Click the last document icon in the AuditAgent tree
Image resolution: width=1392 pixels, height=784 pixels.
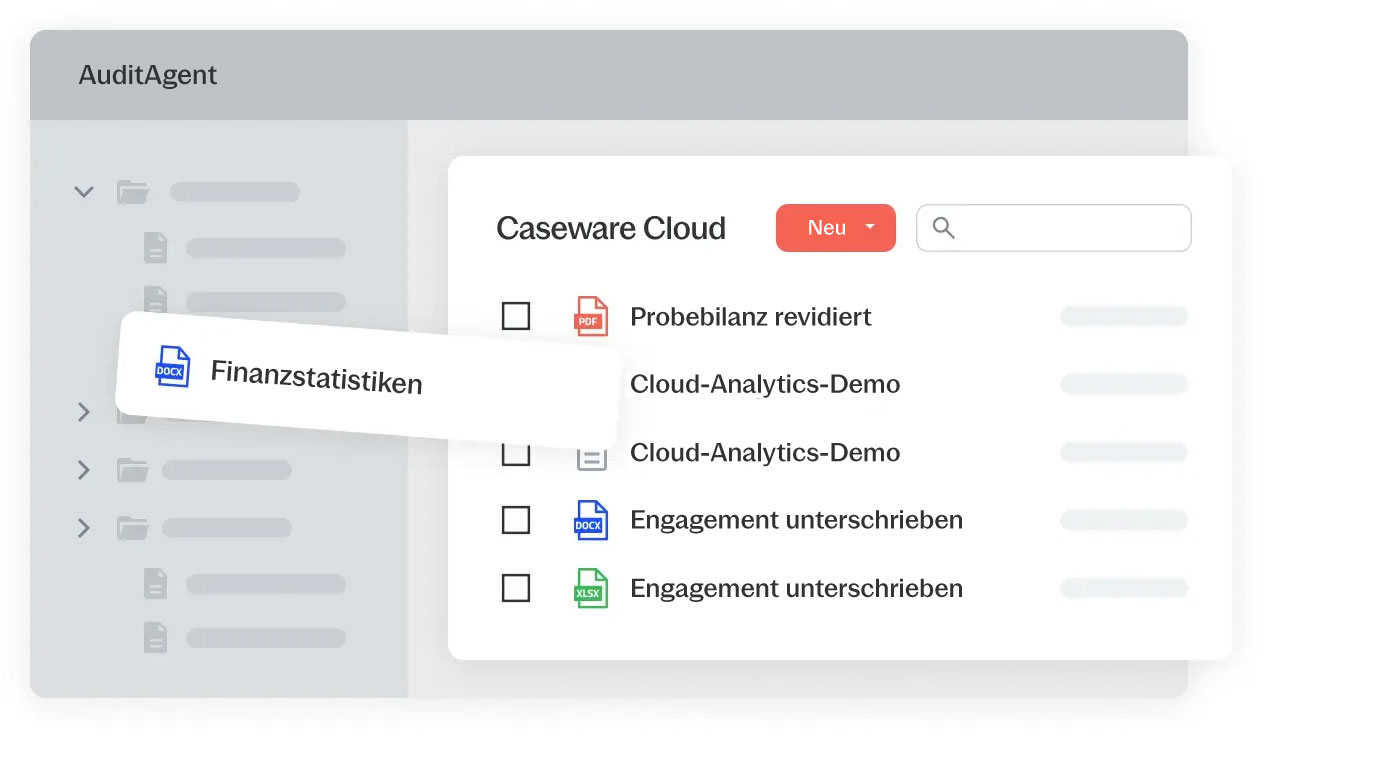(155, 637)
